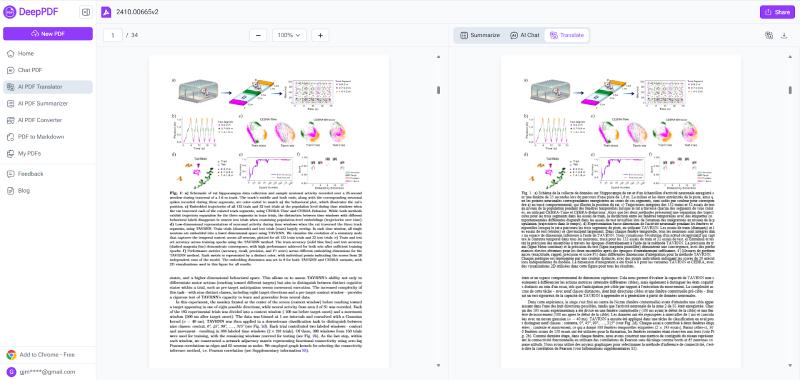Click Add to Chrome - Free
Viewport: 800px width, 380px height.
[47, 354]
